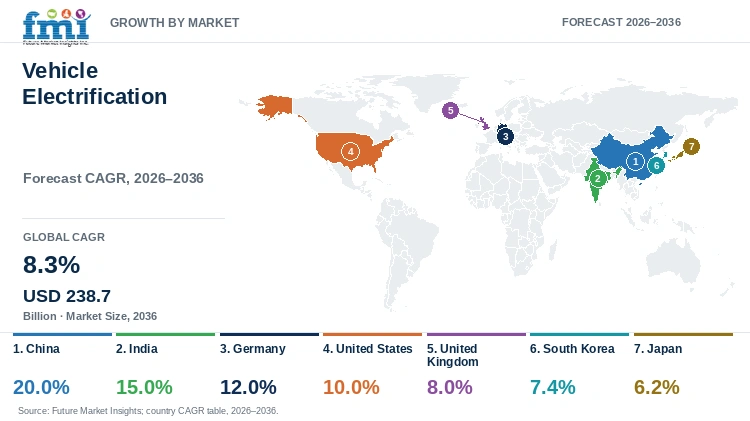Viewport: 750px width, 421px height.
Task: Click the 'Vehicle Electrification' title
Action: point(95,83)
